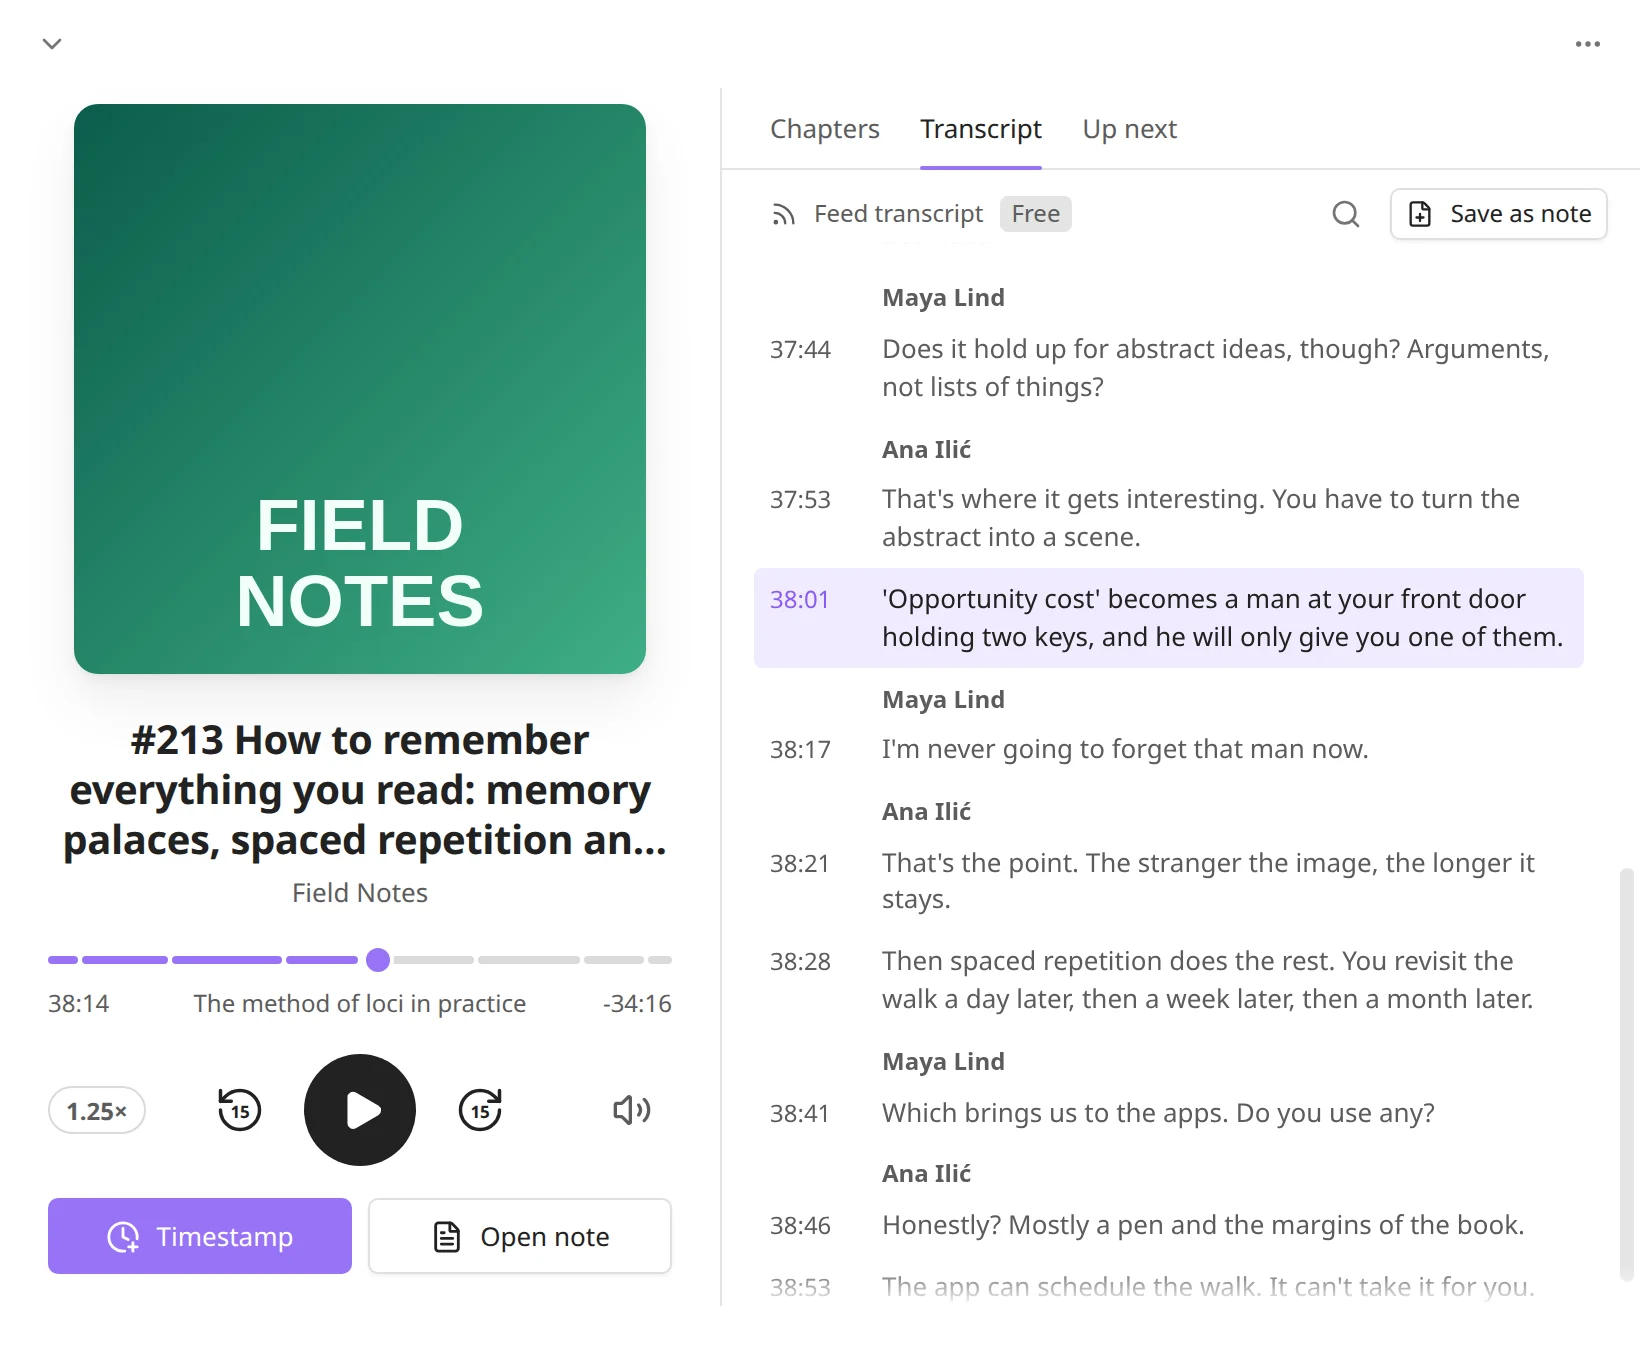Seek to the chapter segment right after the playhead
This screenshot has height=1360, width=1640.
pos(433,960)
